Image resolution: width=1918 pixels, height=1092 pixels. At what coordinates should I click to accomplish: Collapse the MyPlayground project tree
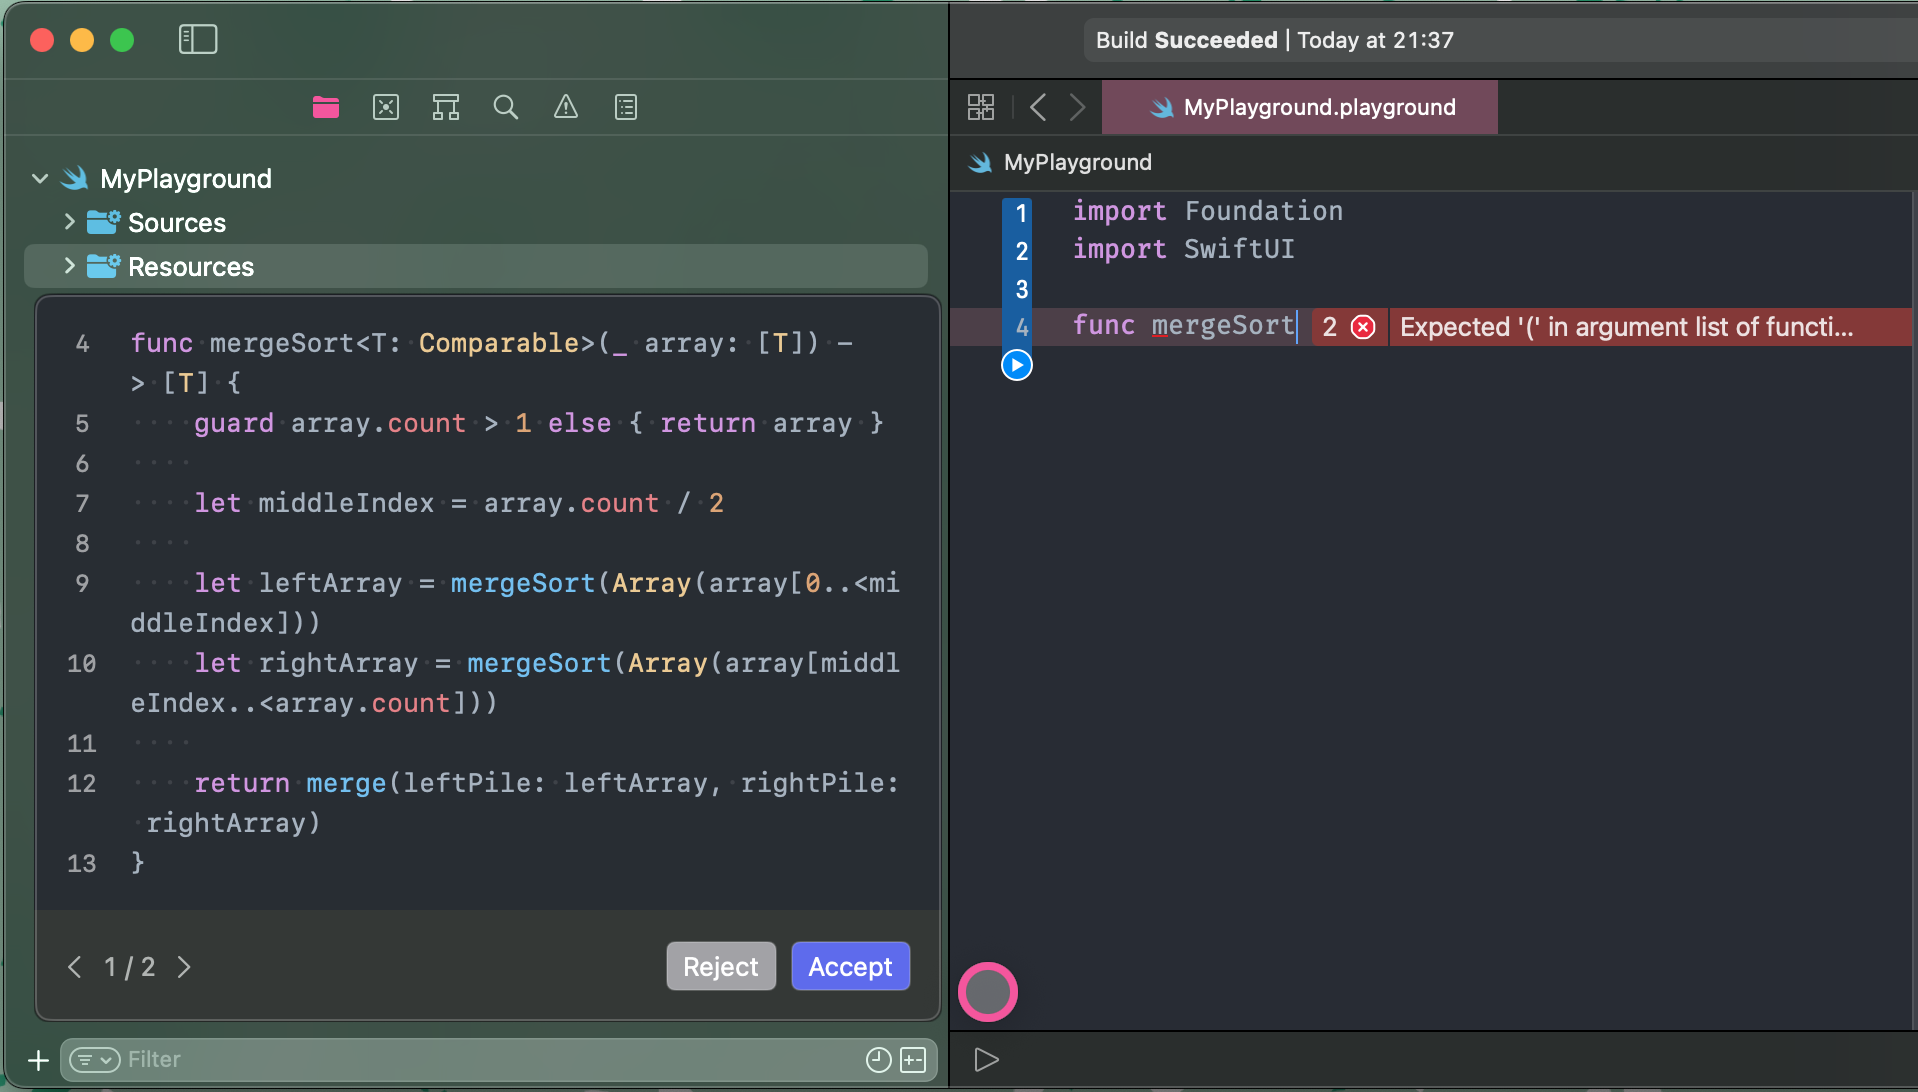click(40, 179)
